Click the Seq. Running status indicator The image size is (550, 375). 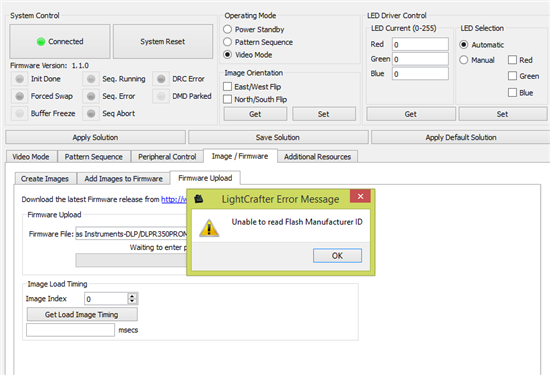tap(91, 79)
